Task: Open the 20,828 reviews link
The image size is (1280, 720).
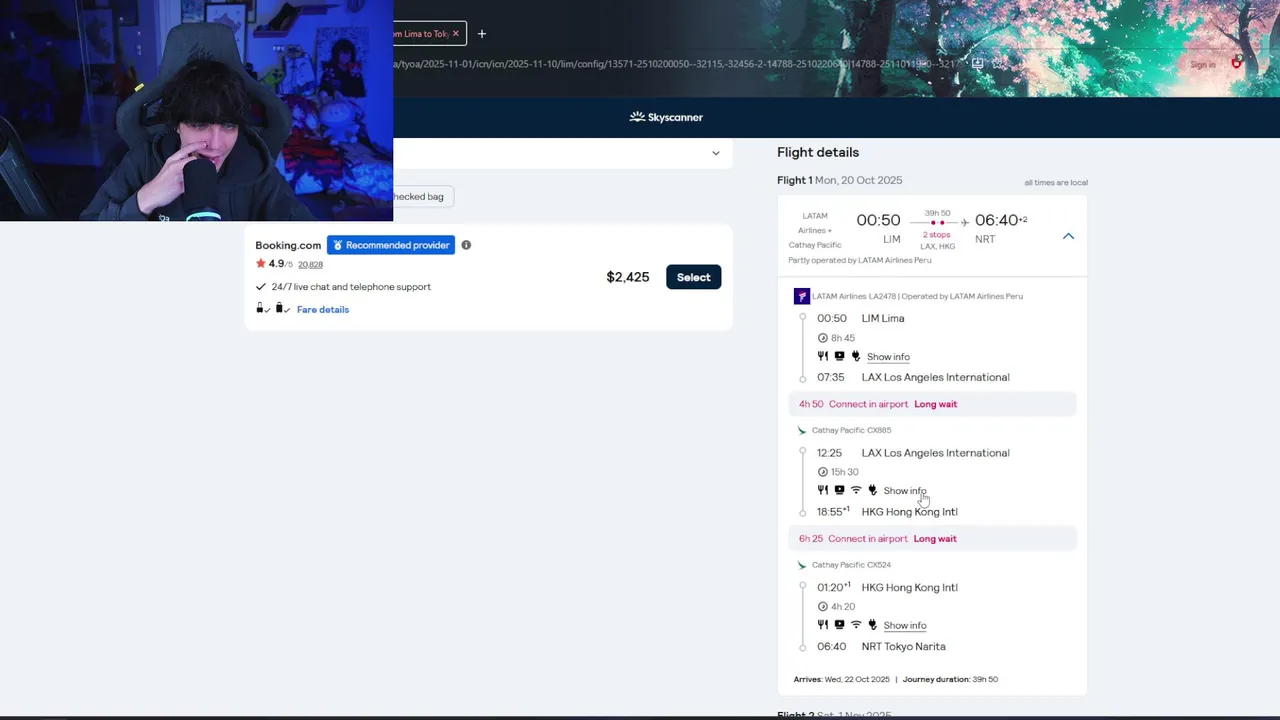Action: pyautogui.click(x=310, y=264)
